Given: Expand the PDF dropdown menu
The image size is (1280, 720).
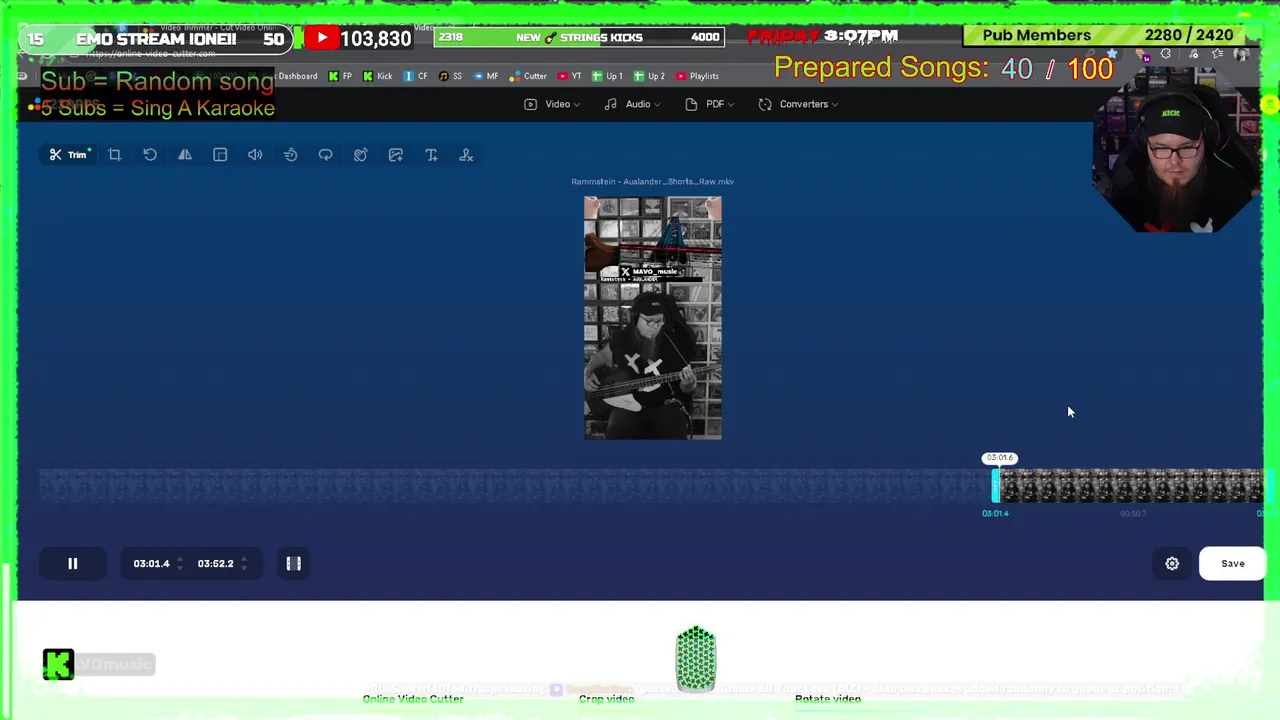Looking at the screenshot, I should point(710,104).
